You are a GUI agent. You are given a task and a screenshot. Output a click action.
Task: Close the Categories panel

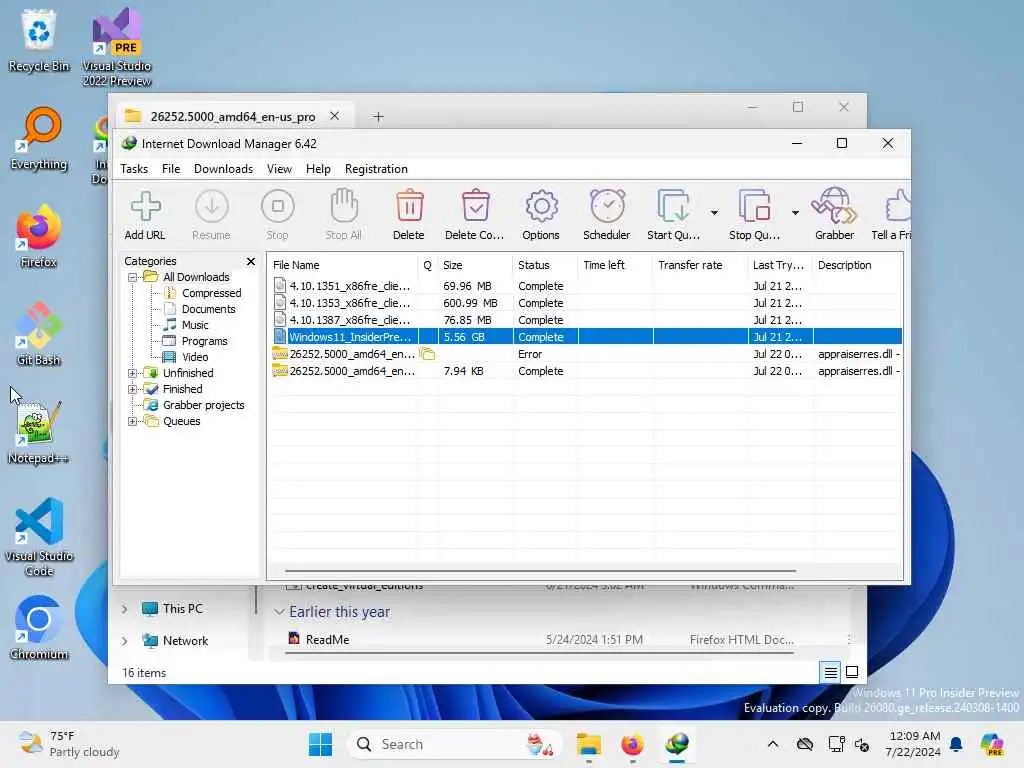coord(251,262)
